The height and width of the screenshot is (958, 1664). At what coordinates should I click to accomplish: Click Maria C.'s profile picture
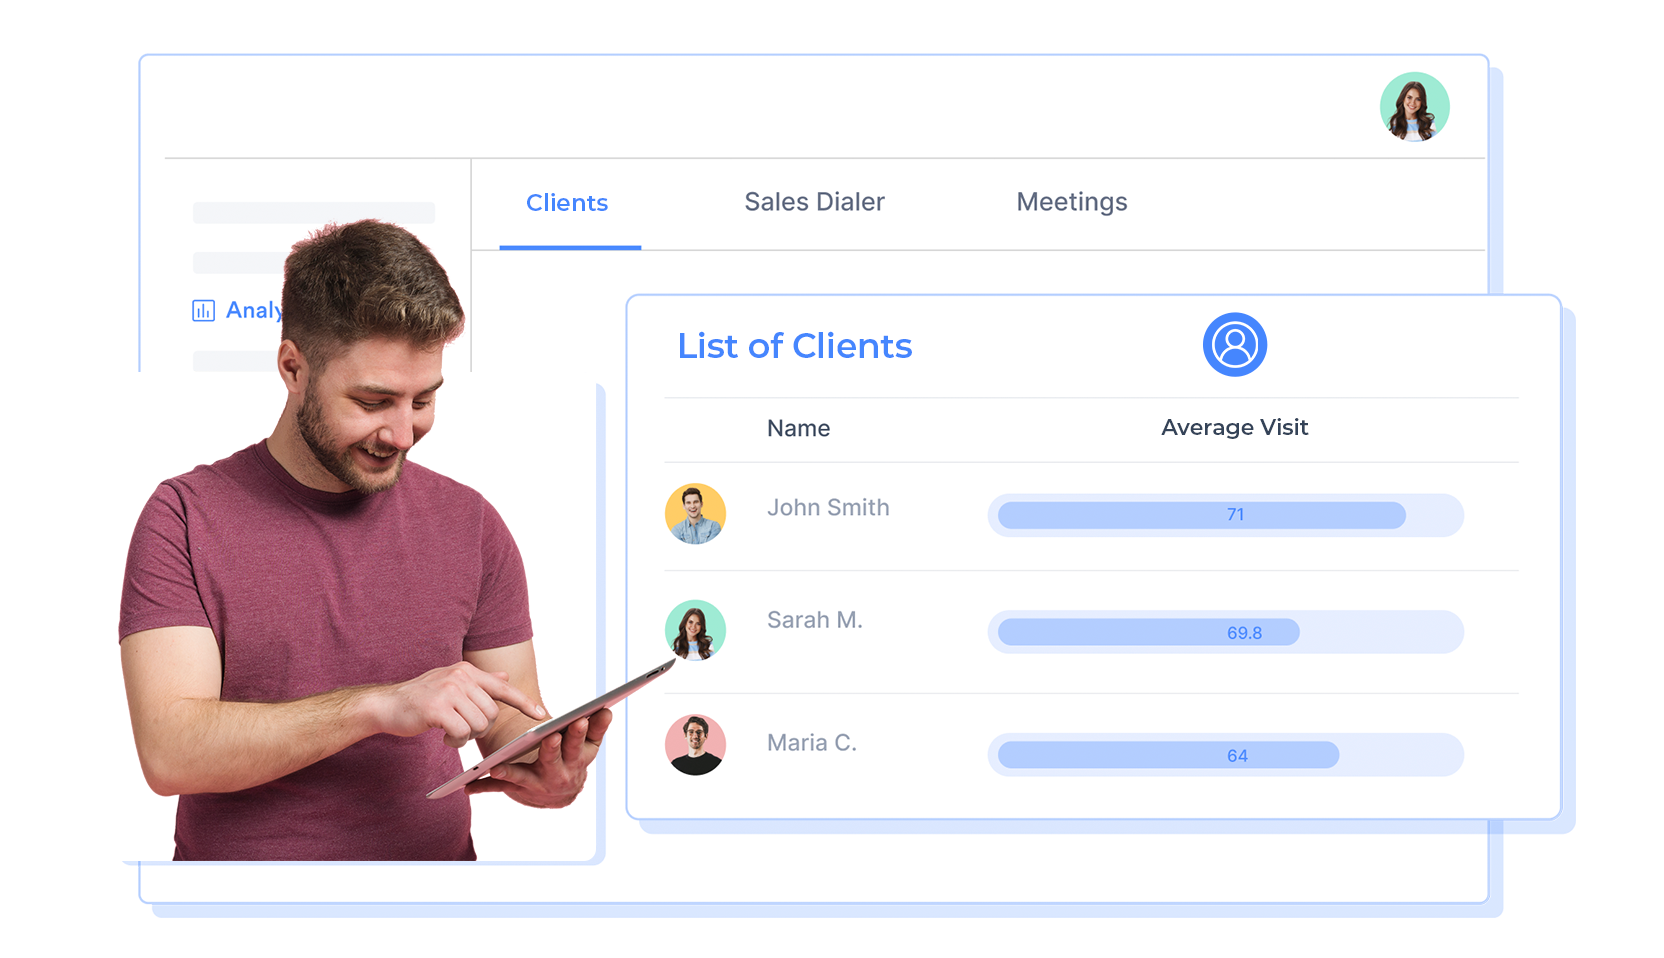coord(695,745)
